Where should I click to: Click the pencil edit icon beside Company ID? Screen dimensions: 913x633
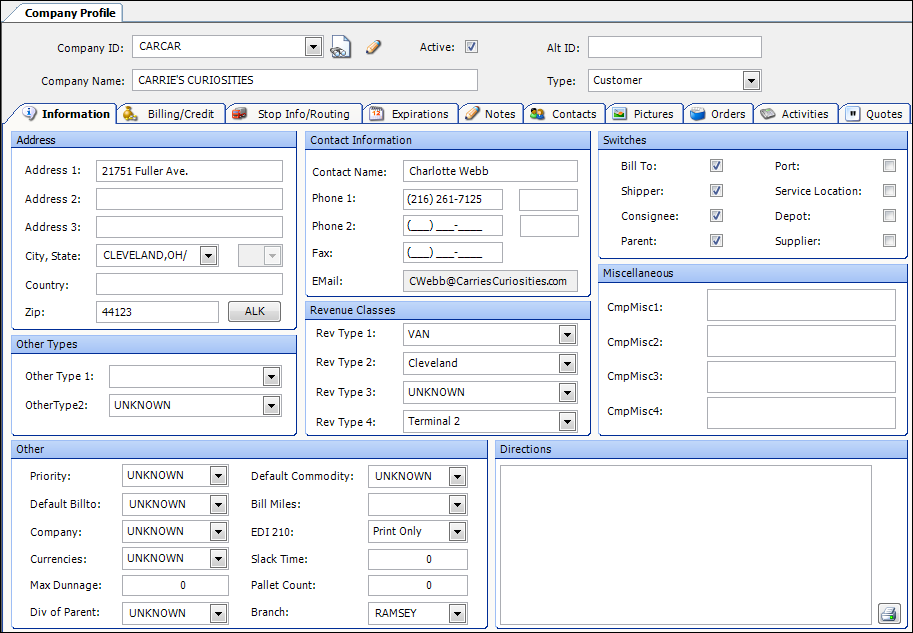[x=374, y=47]
